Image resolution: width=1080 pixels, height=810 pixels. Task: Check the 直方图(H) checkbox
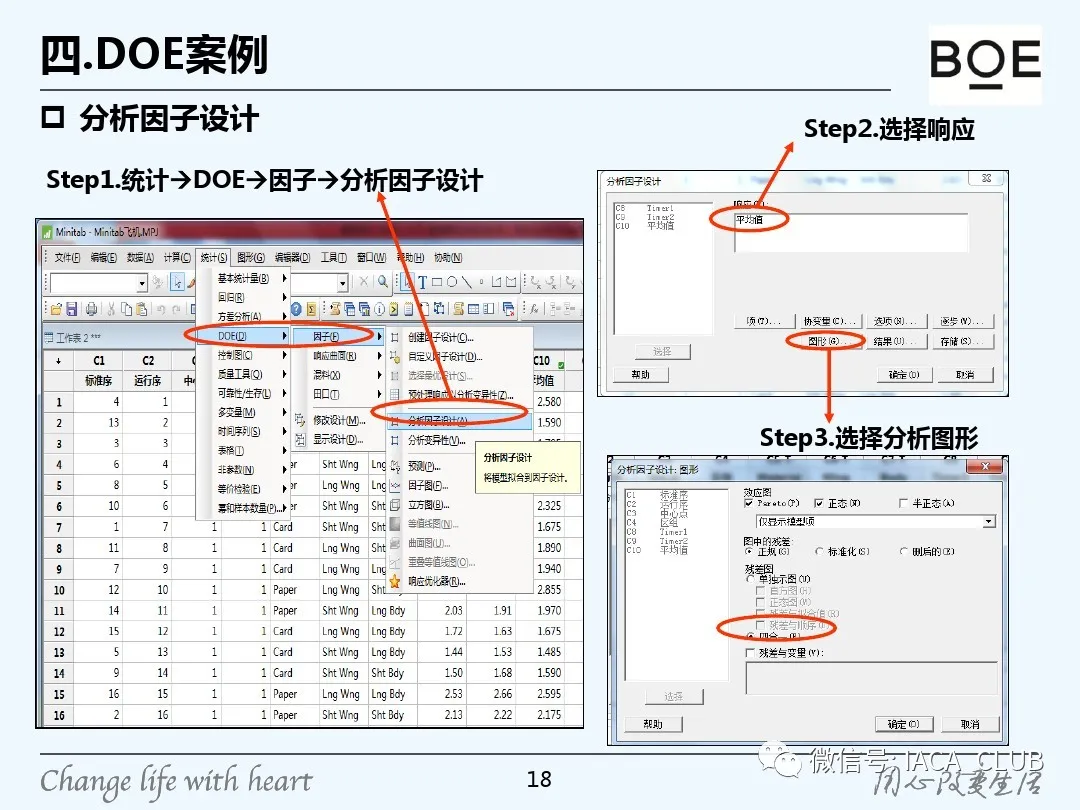click(760, 591)
